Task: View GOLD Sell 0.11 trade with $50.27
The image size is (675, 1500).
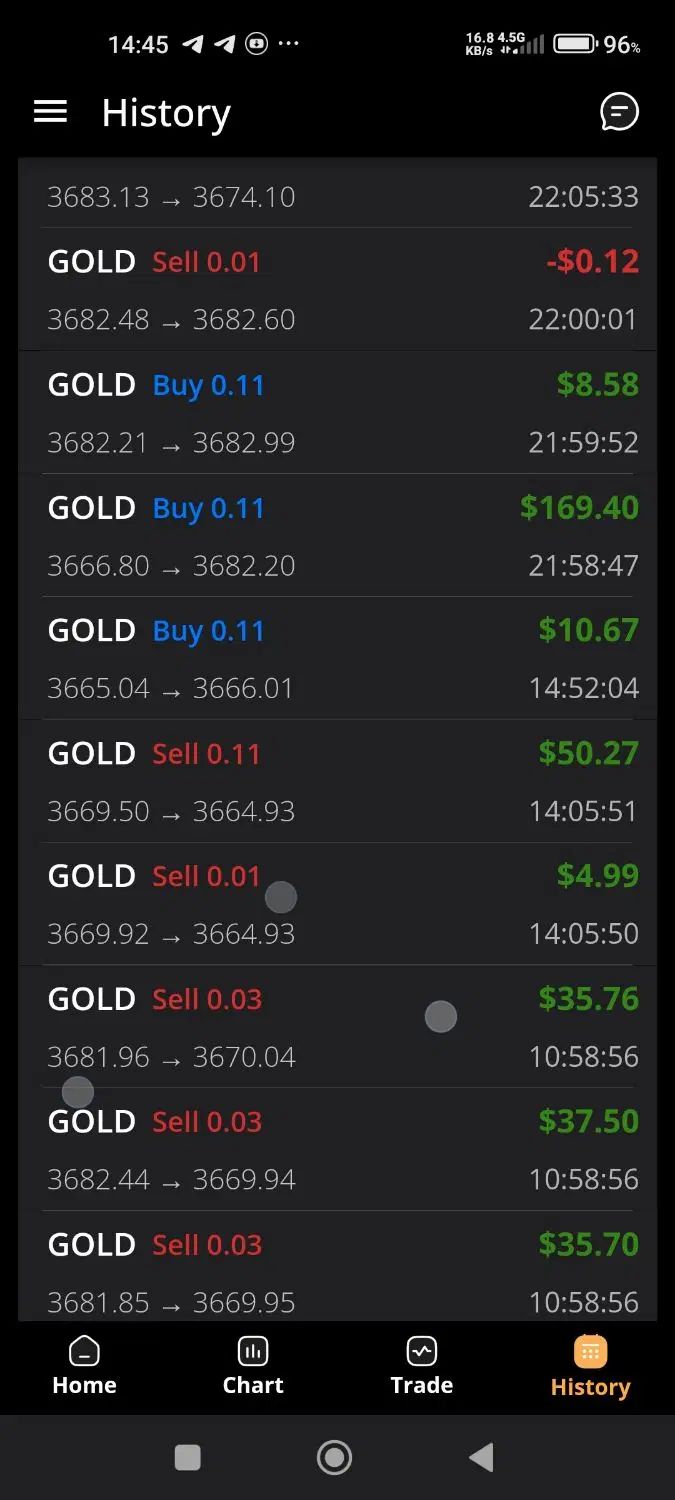Action: point(337,781)
